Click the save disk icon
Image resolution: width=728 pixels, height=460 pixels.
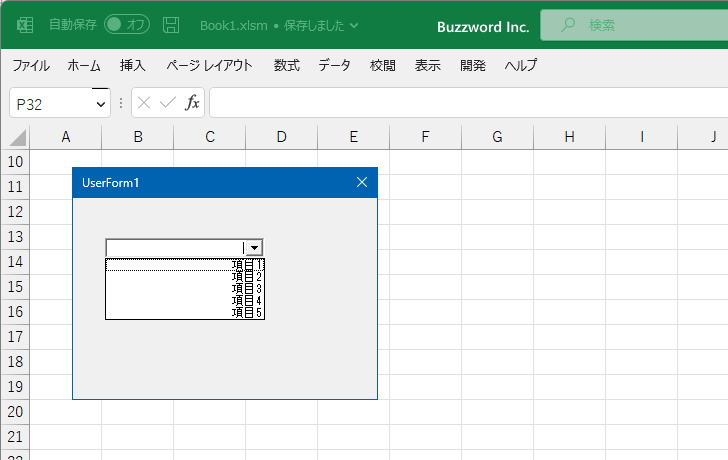[x=171, y=25]
